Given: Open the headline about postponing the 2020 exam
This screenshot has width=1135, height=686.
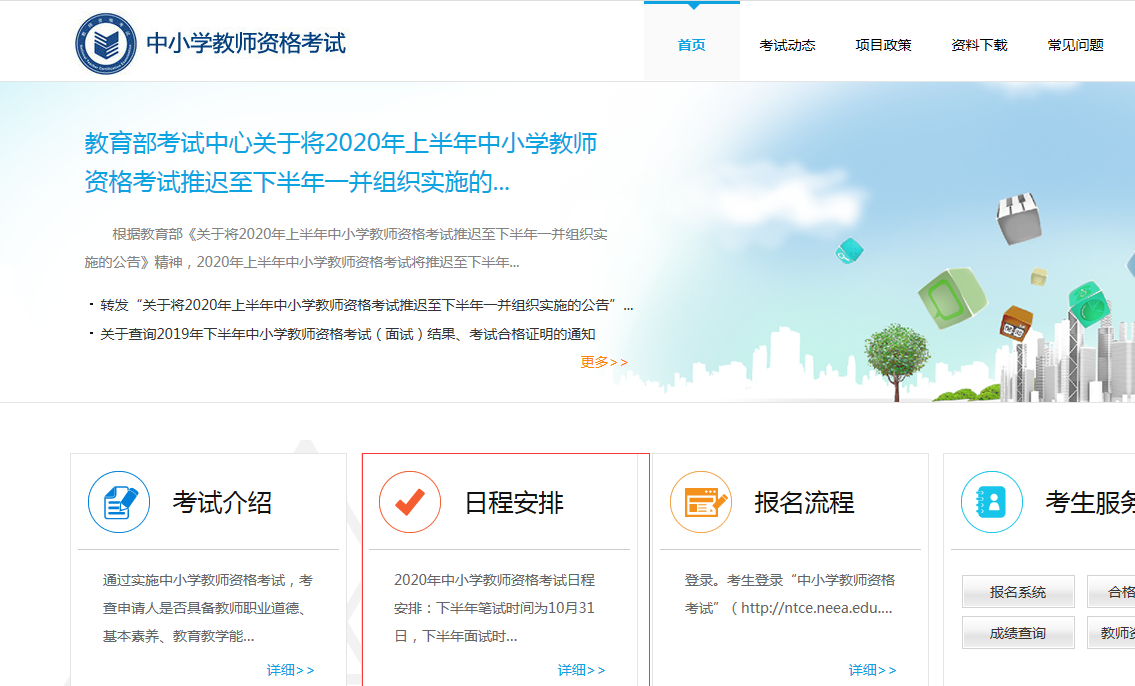Looking at the screenshot, I should (341, 163).
